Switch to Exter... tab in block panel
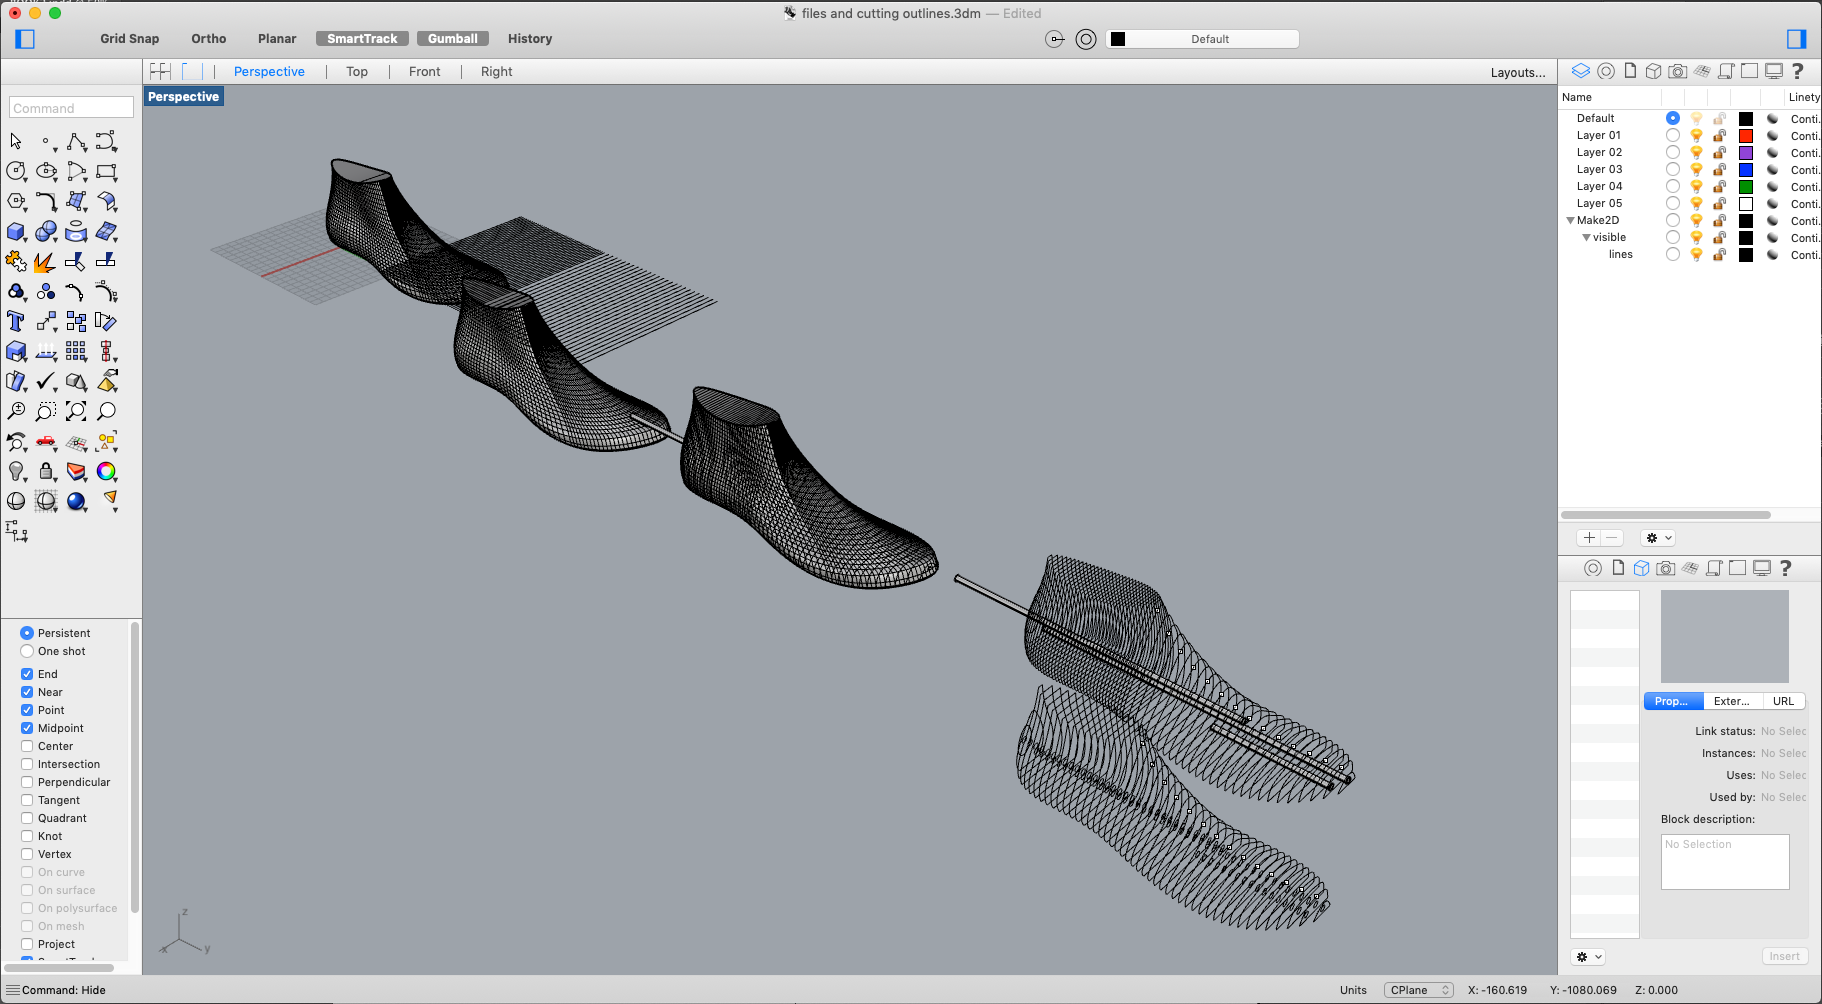The image size is (1822, 1004). tap(1732, 701)
